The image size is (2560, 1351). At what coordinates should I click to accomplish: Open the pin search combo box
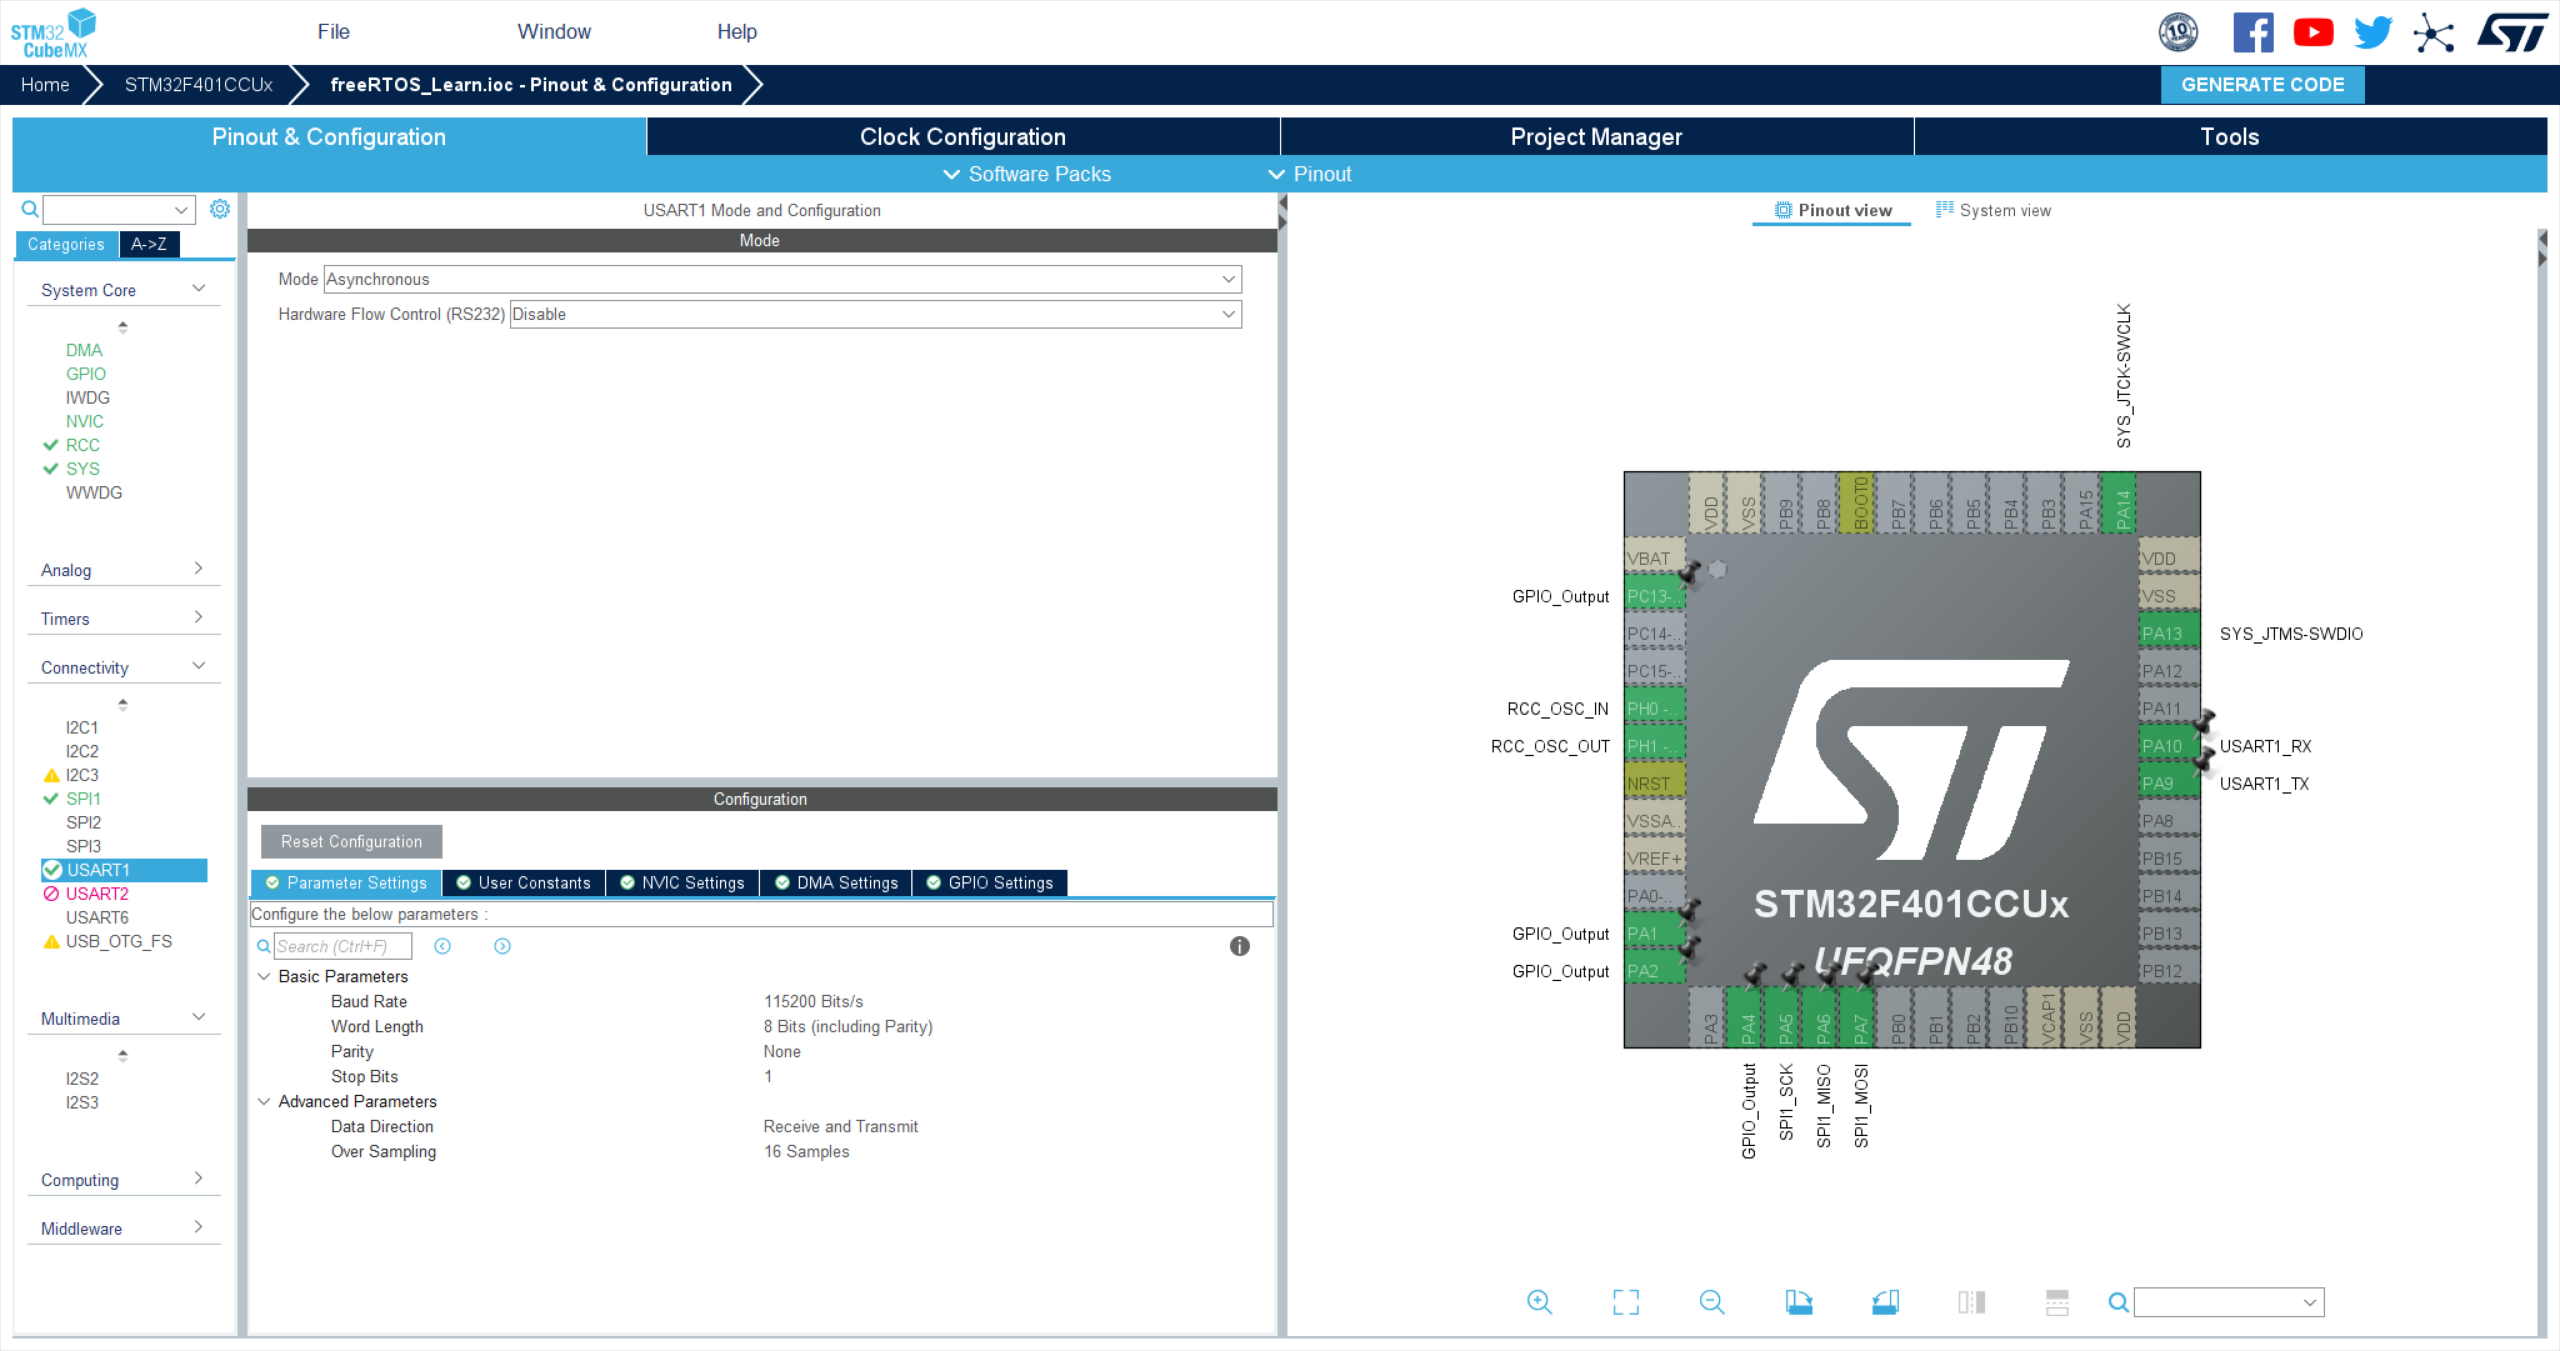pos(2229,1302)
